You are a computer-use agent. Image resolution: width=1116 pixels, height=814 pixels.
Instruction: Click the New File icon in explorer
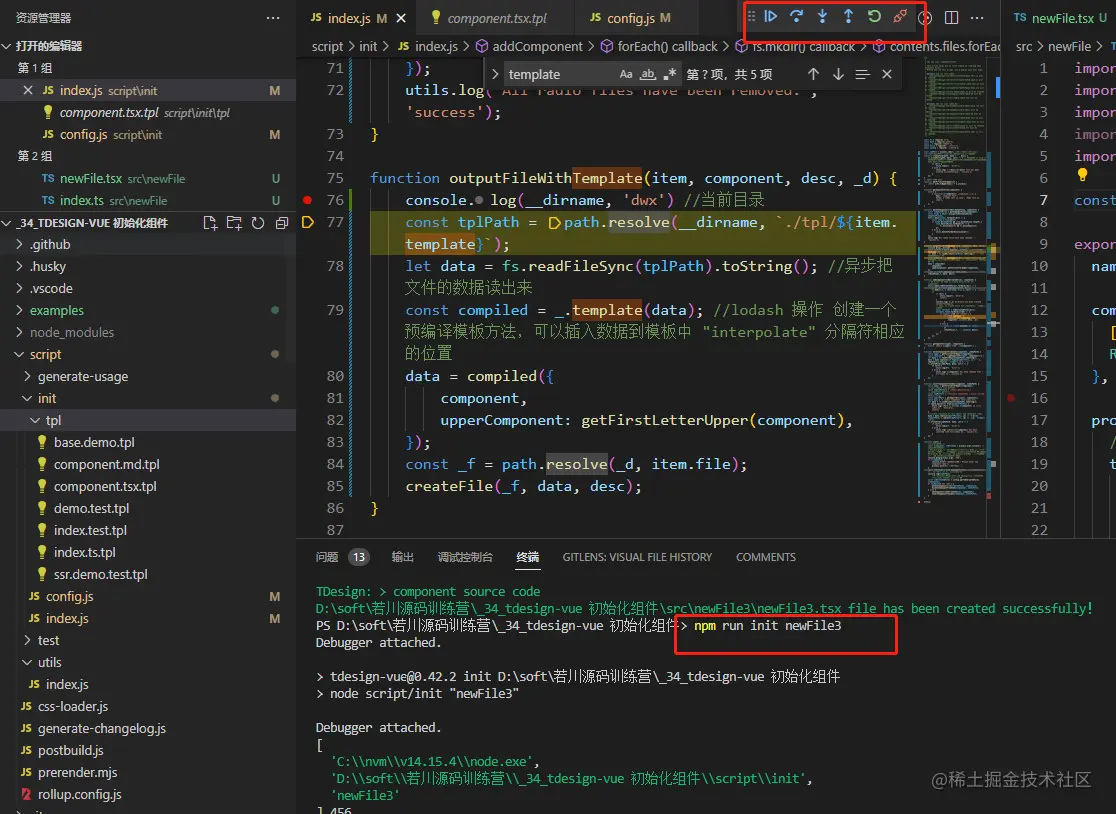tap(210, 223)
